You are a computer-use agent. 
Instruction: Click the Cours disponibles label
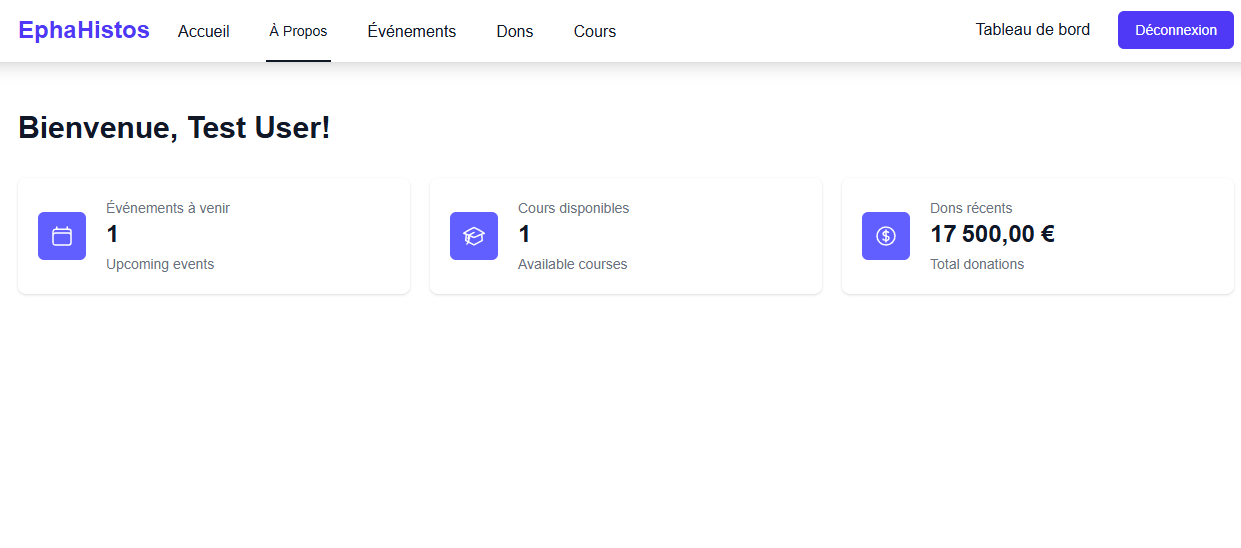pos(574,208)
